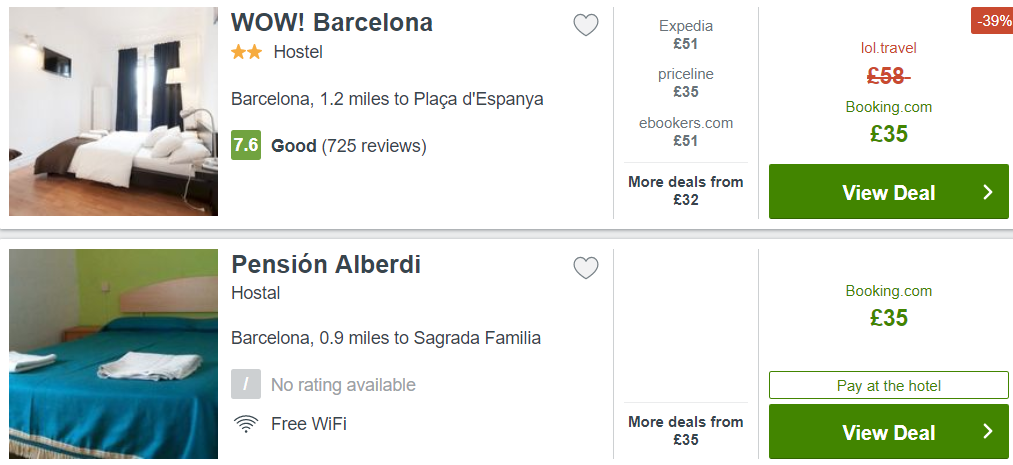Click the Free WiFi icon
The width and height of the screenshot is (1013, 465).
click(246, 424)
